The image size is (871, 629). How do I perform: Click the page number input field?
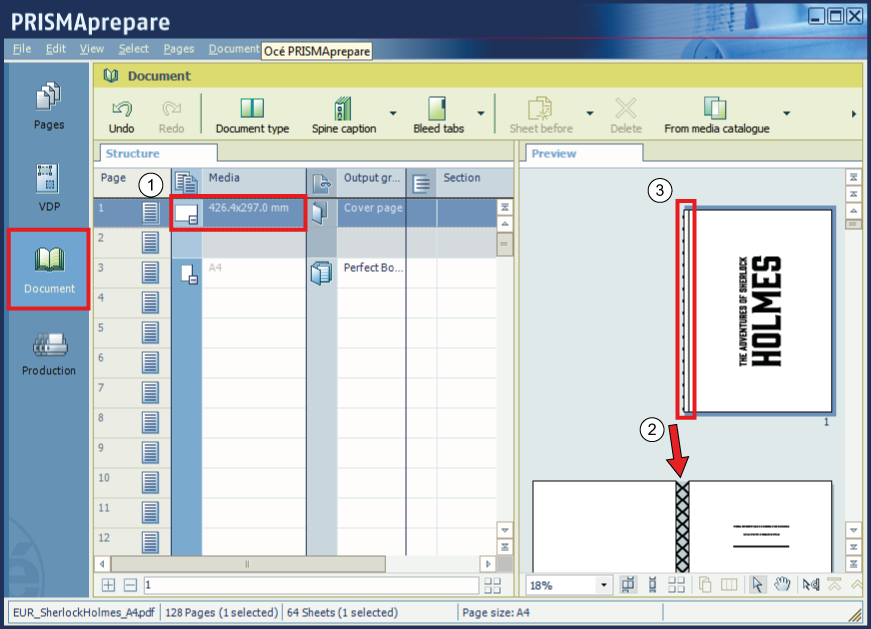[x=310, y=585]
